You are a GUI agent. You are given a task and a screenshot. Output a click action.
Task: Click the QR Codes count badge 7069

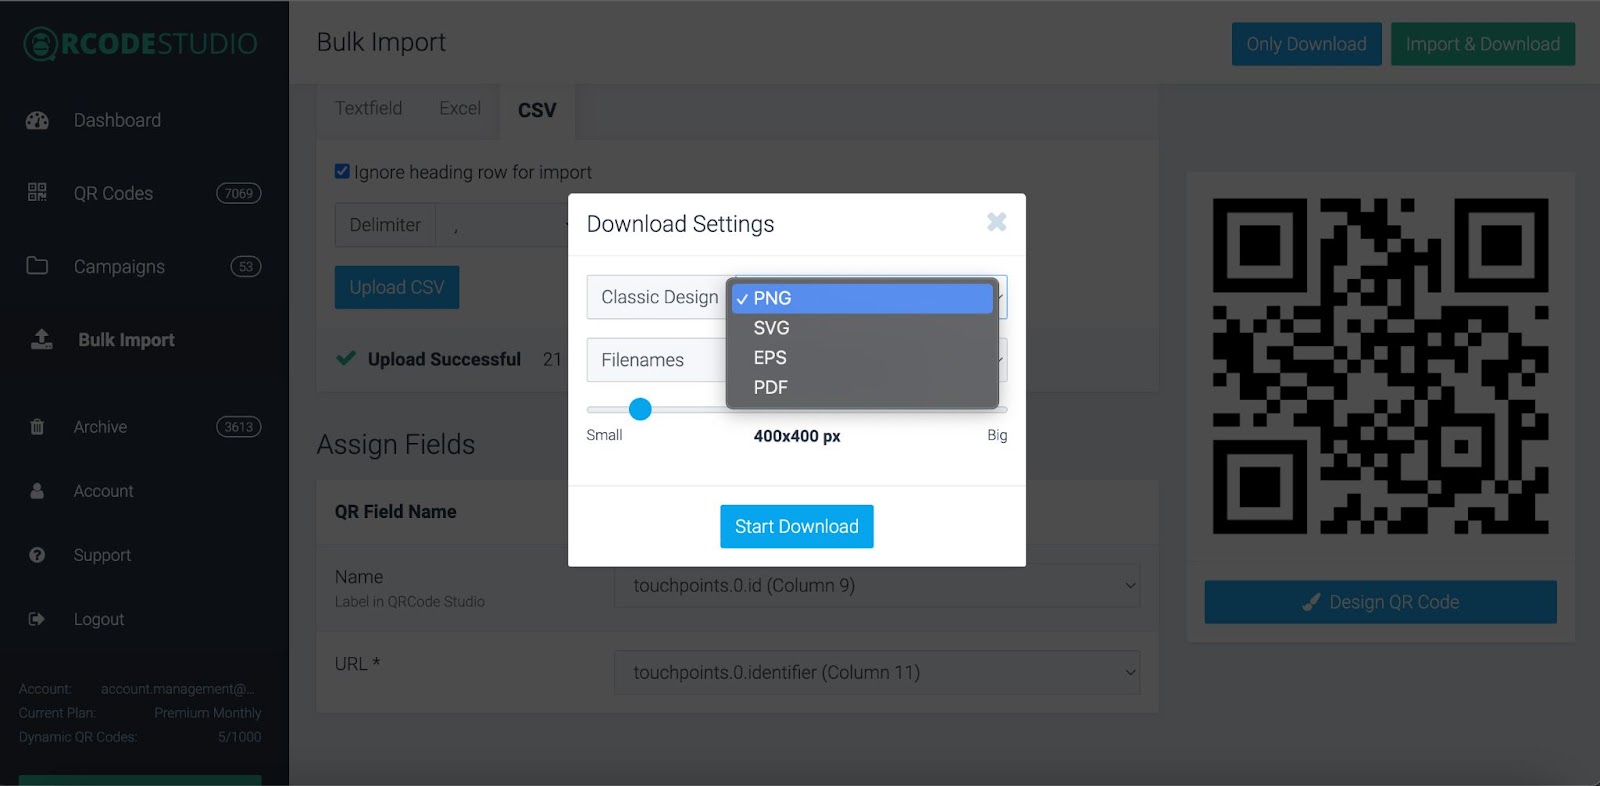coord(239,193)
